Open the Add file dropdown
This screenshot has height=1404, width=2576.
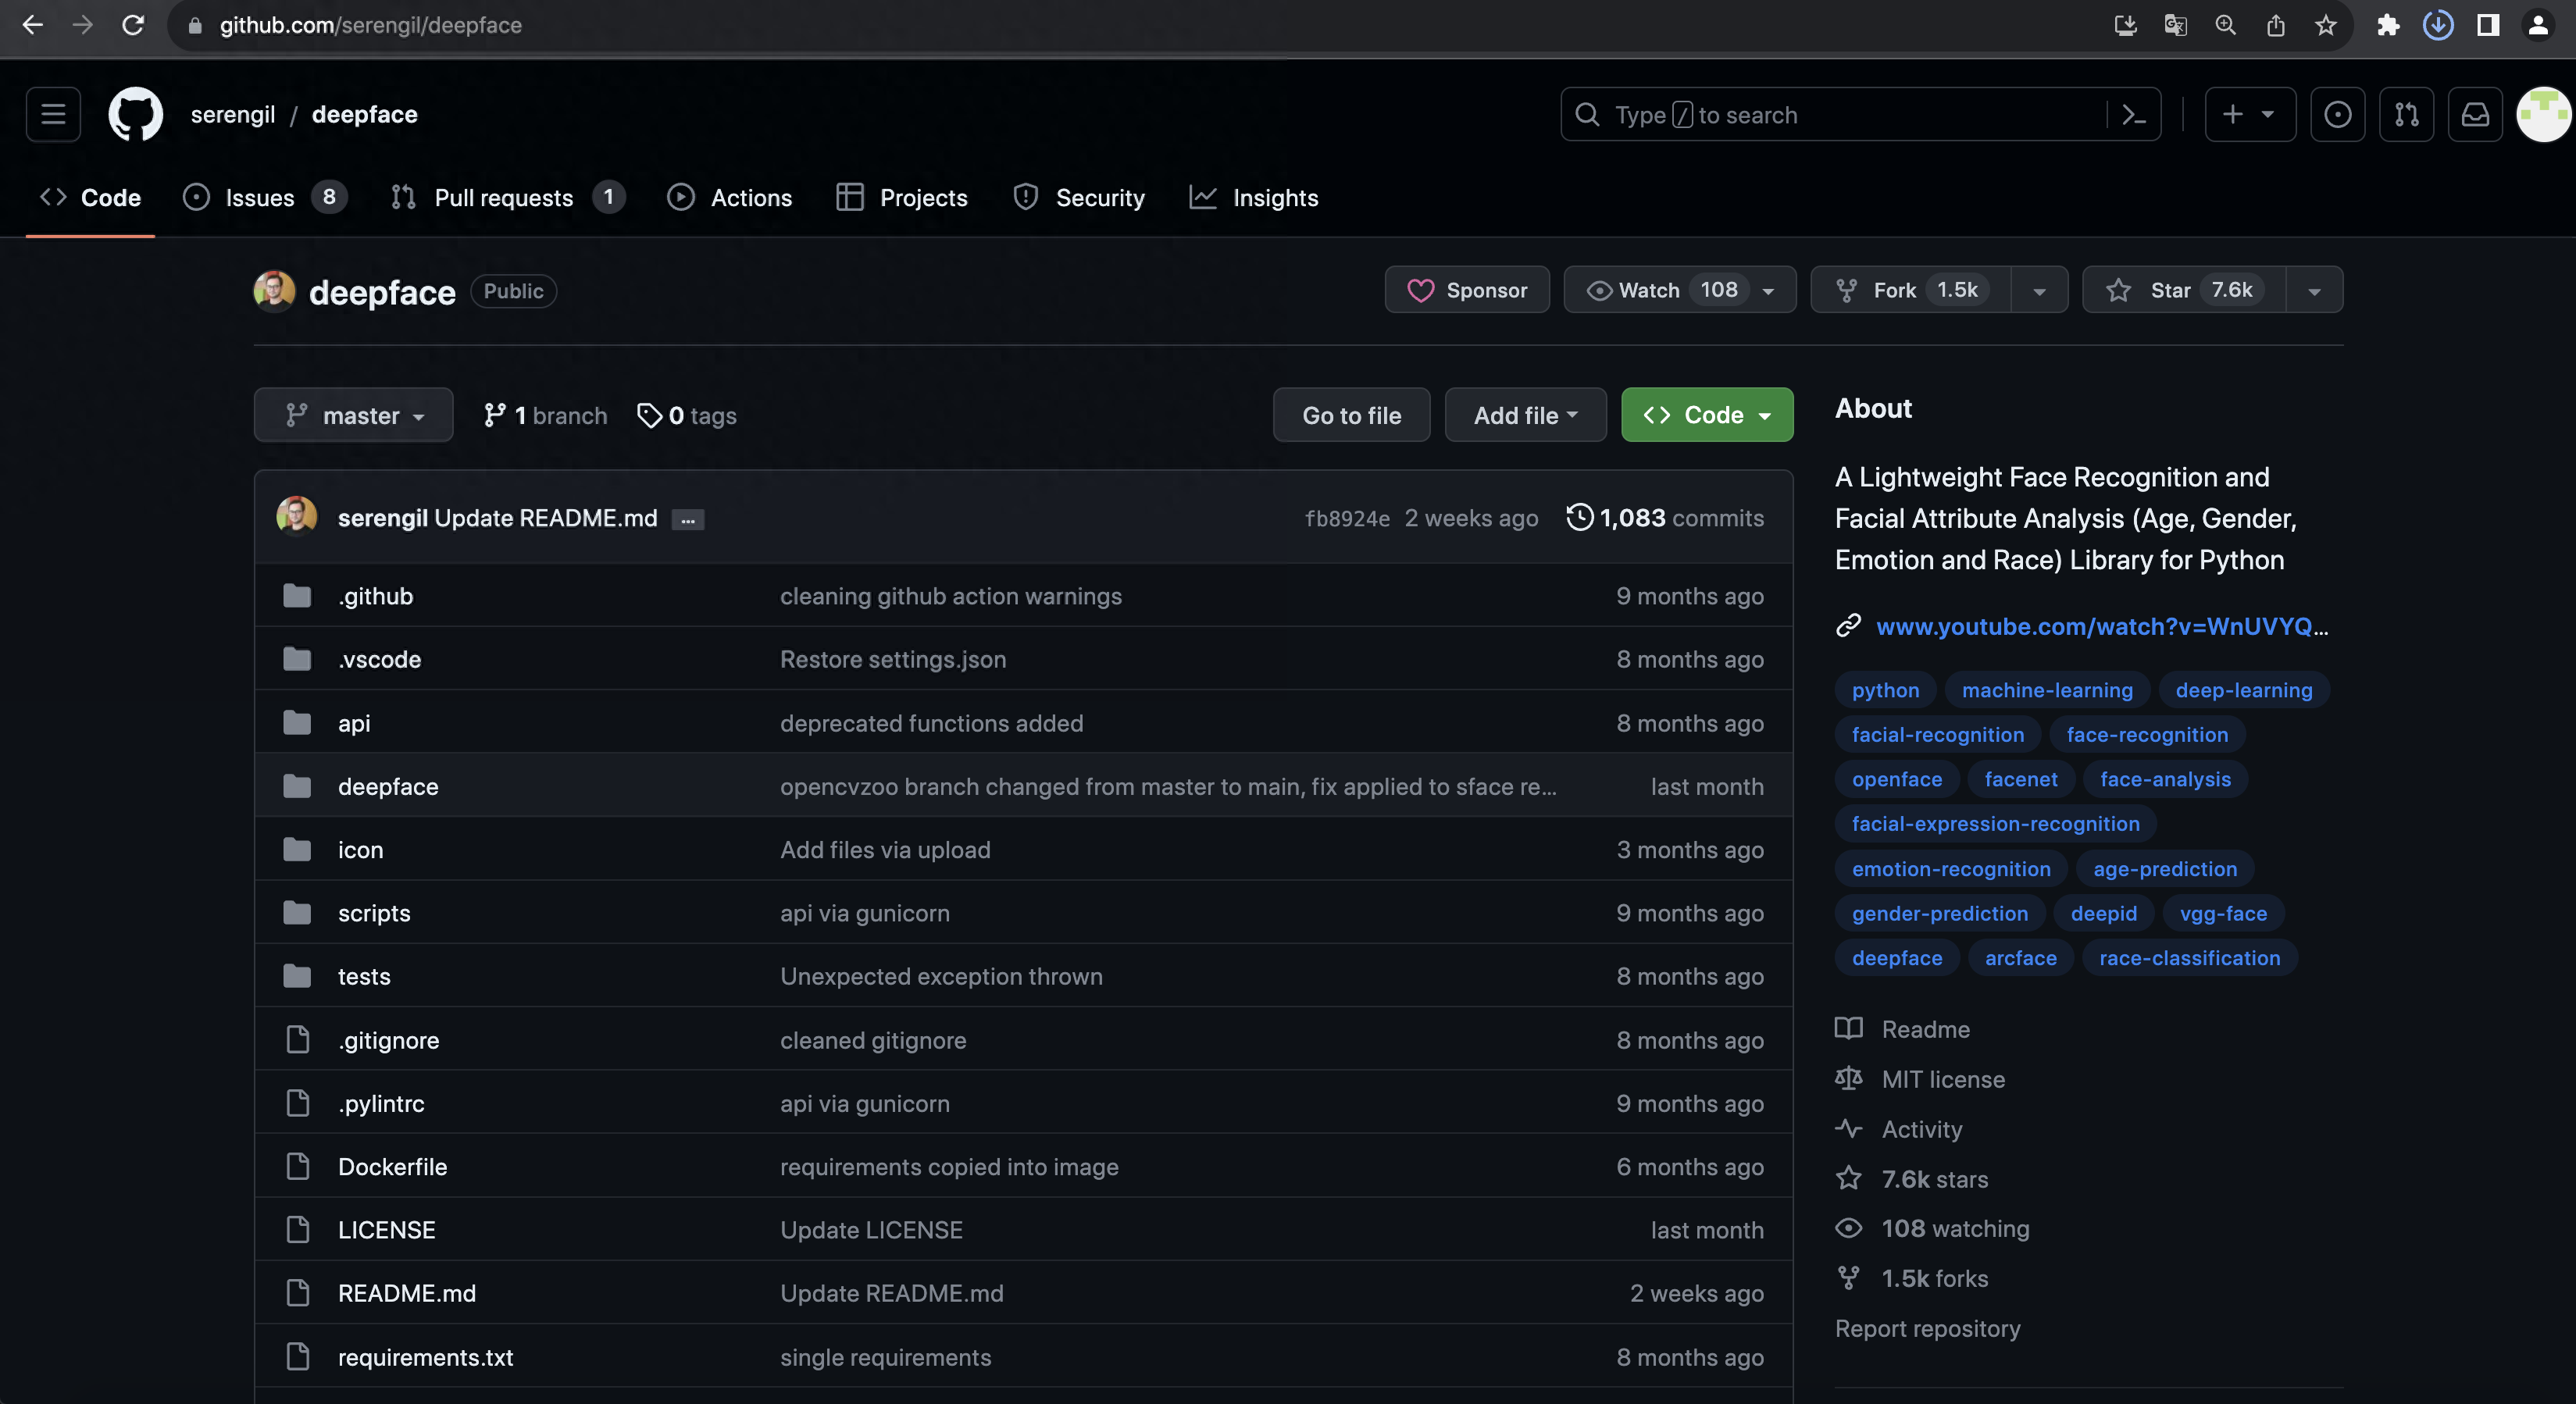coord(1525,415)
